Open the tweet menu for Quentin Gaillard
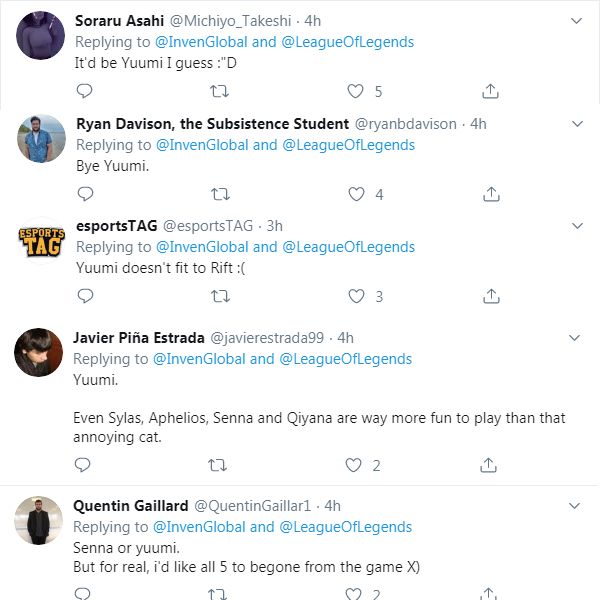The height and width of the screenshot is (600, 601). (574, 506)
